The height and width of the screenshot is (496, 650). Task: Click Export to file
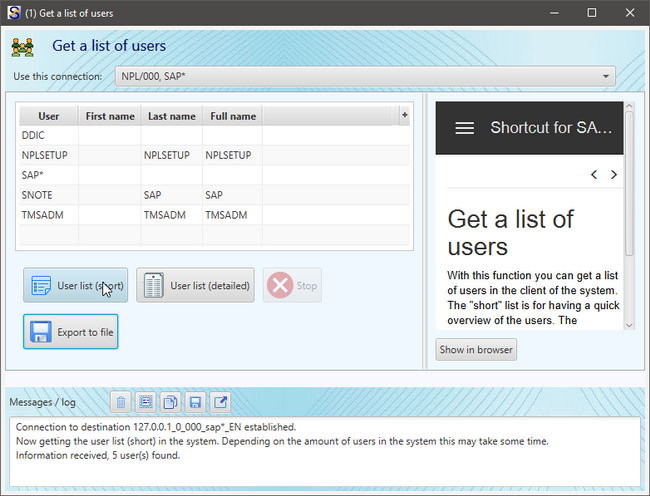point(71,332)
